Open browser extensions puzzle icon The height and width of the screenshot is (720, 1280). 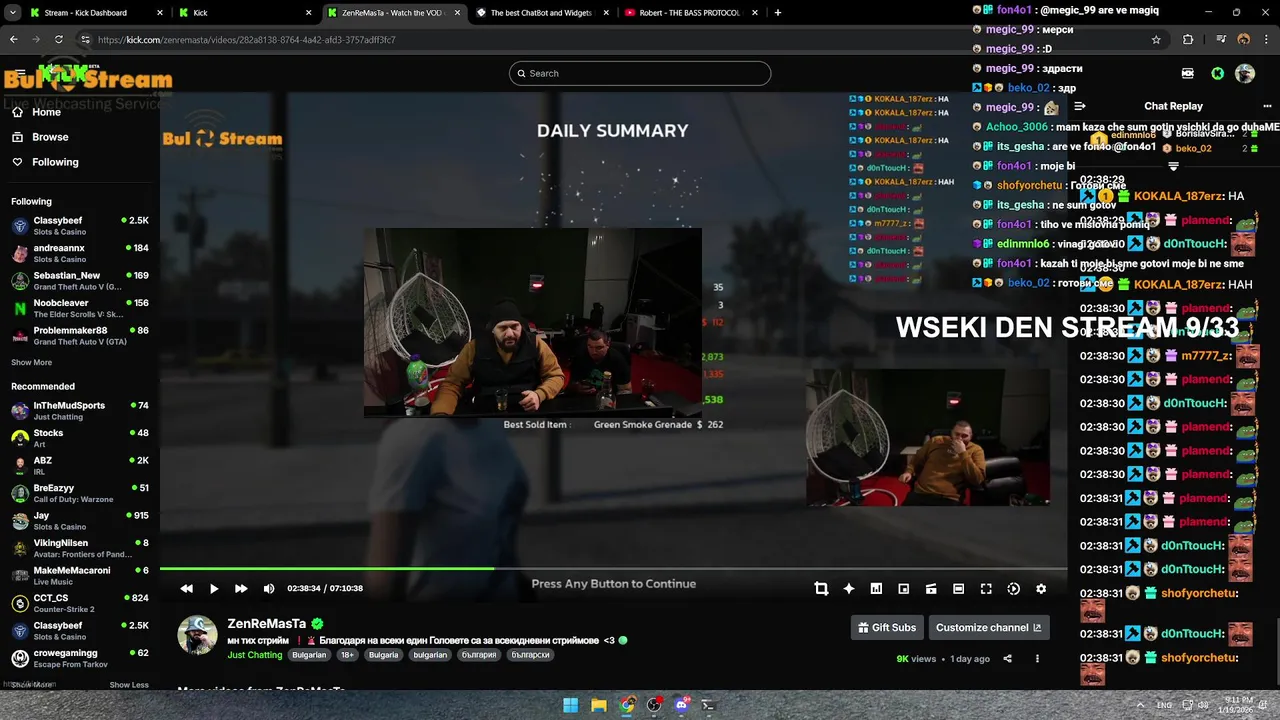[x=1188, y=39]
